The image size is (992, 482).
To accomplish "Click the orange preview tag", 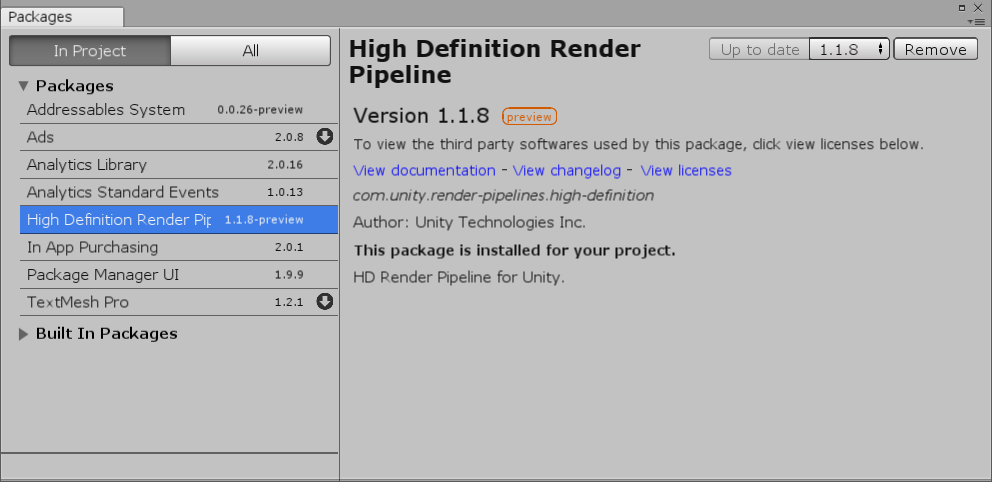I will pos(529,117).
